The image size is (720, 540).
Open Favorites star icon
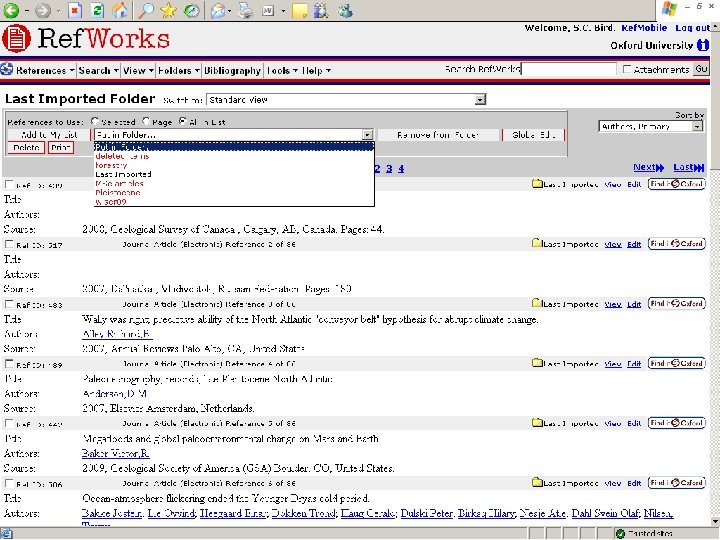tap(169, 10)
